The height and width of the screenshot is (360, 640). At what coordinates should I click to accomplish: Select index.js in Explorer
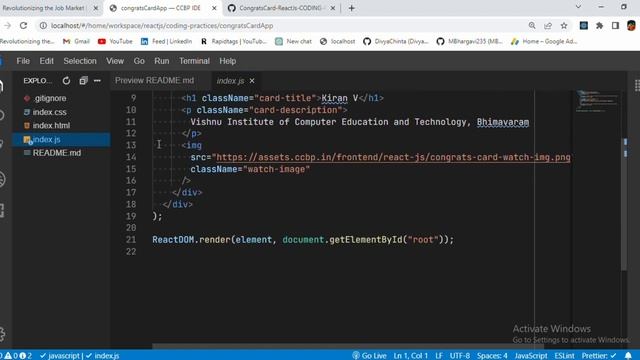(x=61, y=139)
